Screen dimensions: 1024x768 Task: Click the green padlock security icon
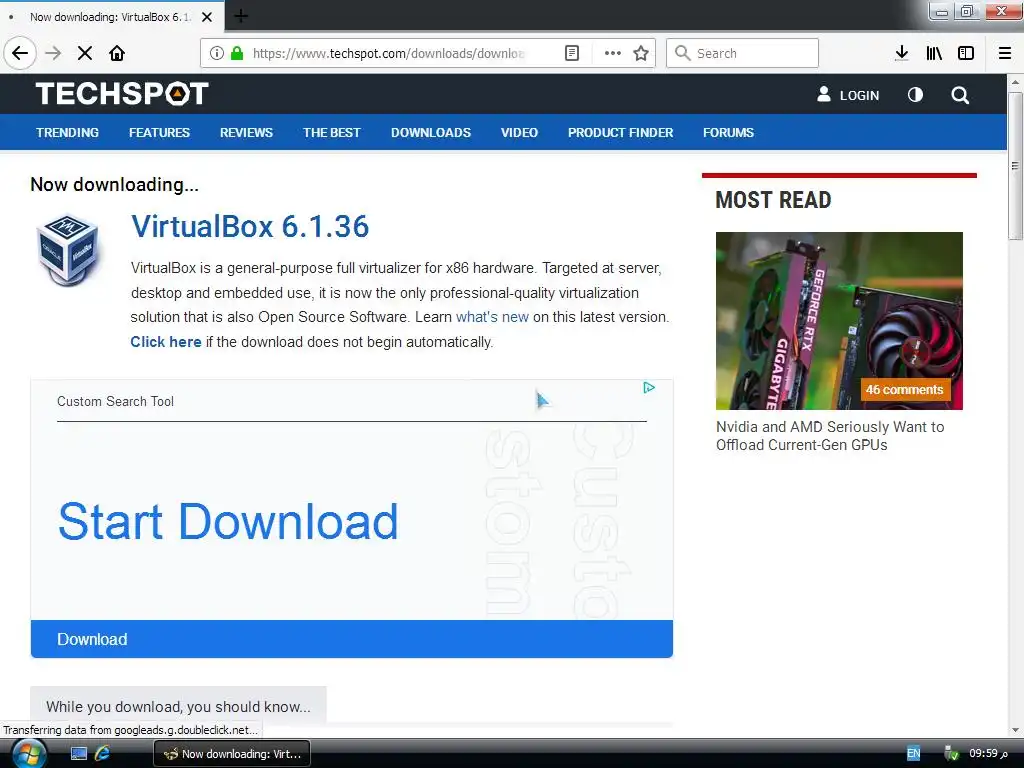[x=237, y=53]
